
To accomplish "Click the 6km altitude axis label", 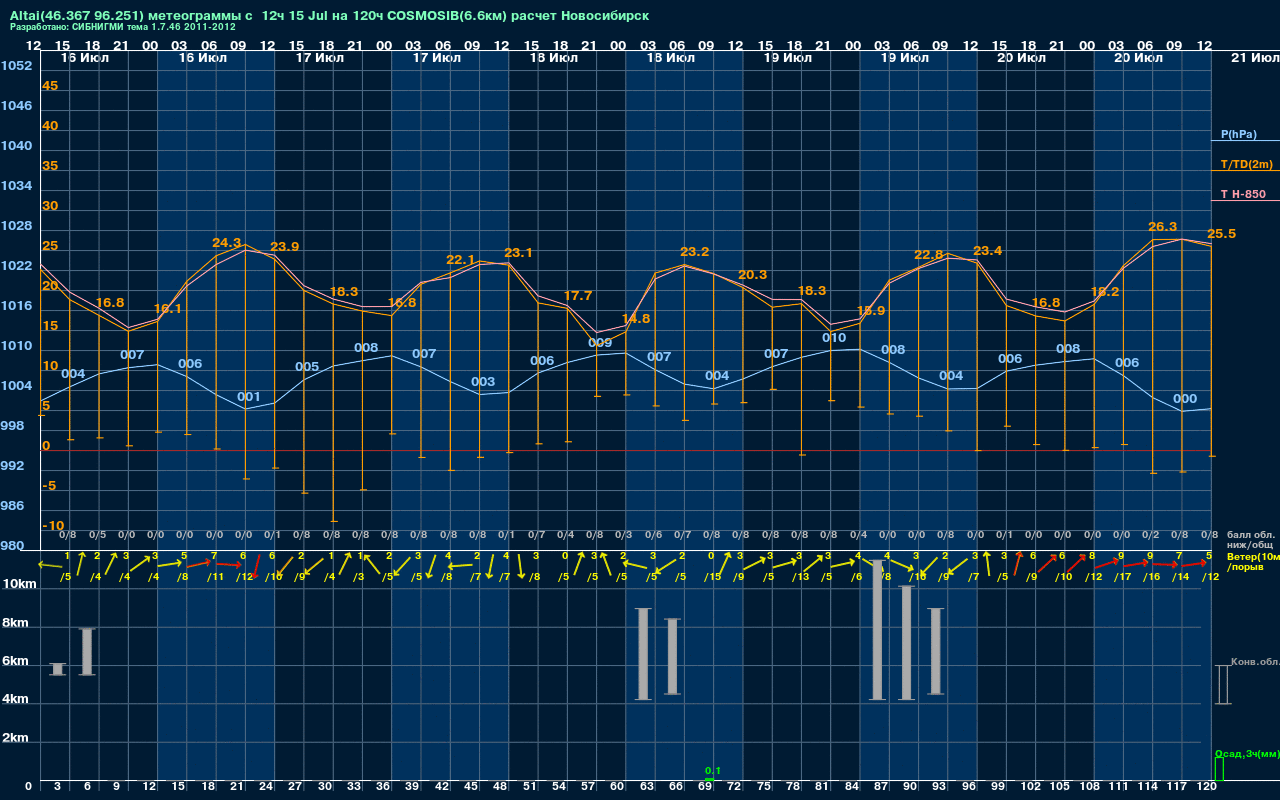I will [x=16, y=661].
